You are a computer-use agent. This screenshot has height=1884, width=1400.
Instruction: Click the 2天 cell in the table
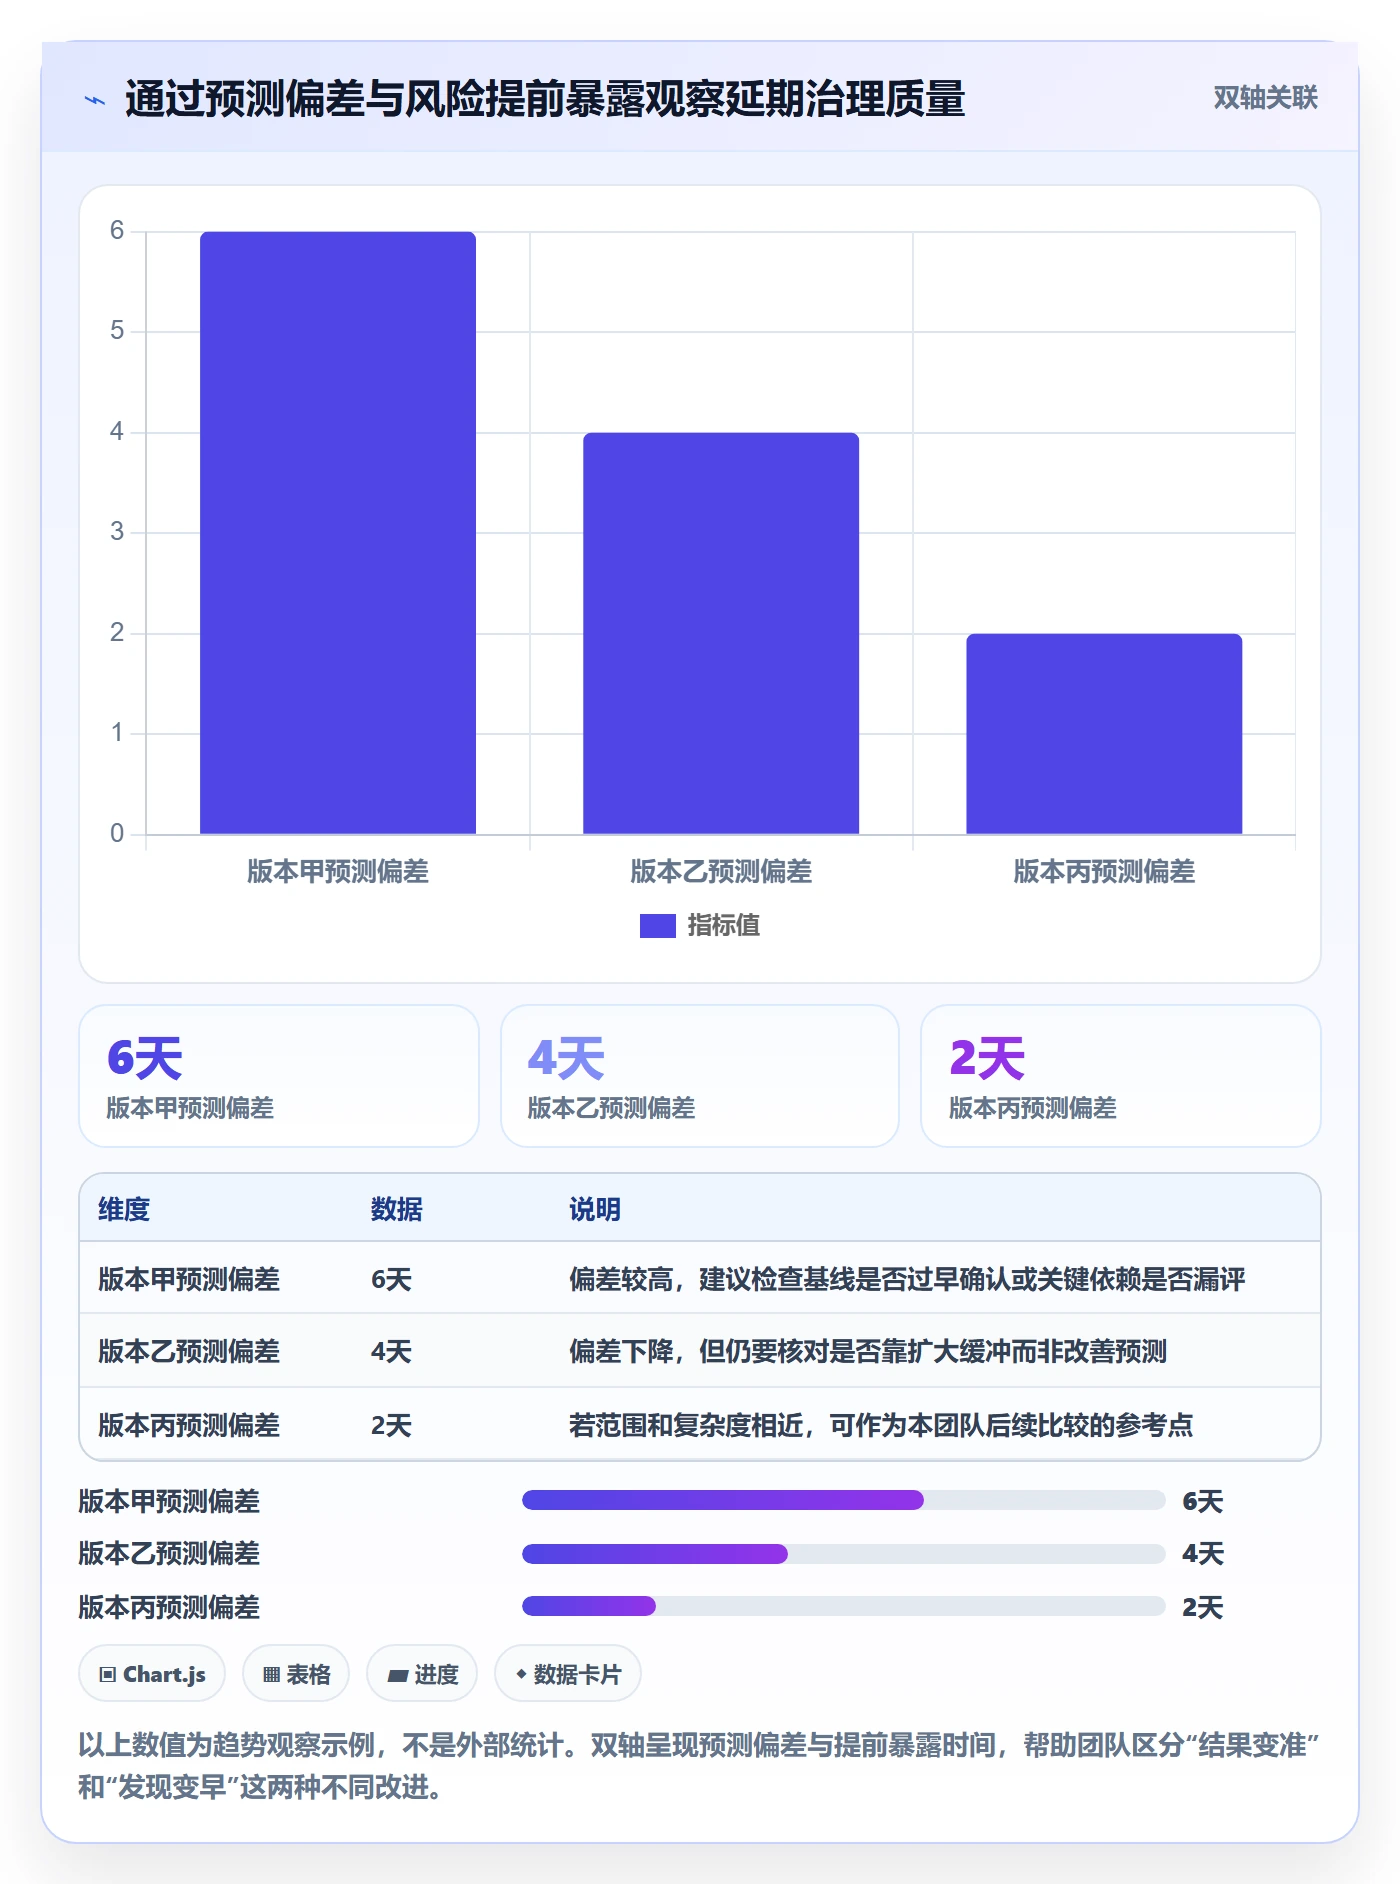tap(391, 1426)
